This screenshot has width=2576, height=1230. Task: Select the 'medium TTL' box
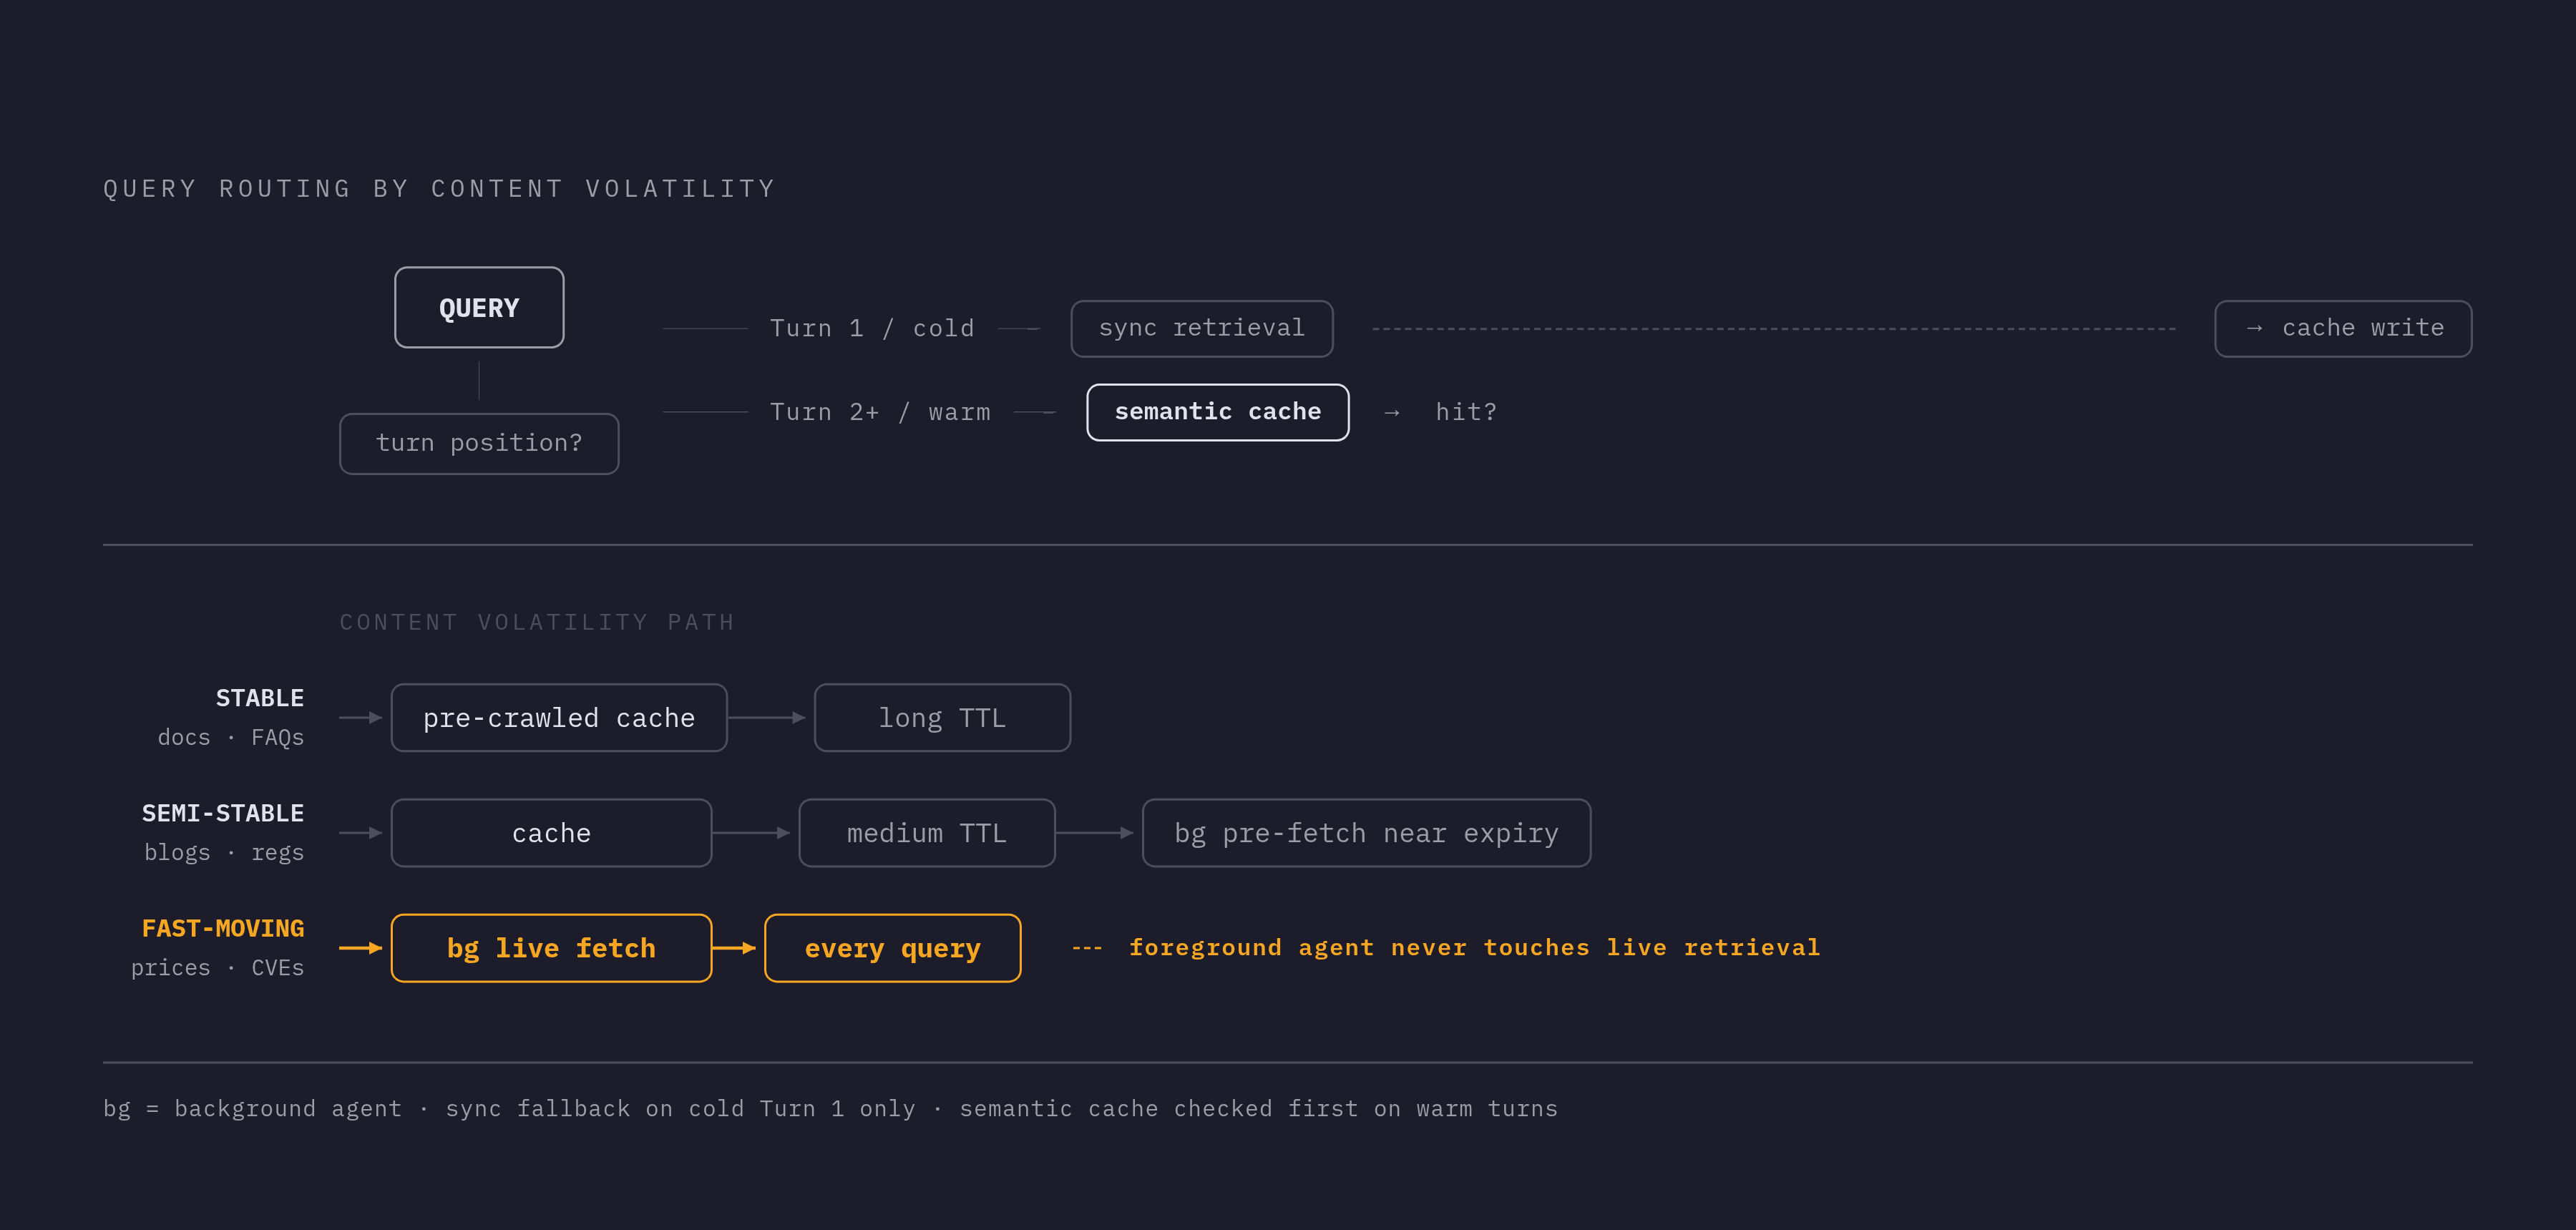point(926,833)
